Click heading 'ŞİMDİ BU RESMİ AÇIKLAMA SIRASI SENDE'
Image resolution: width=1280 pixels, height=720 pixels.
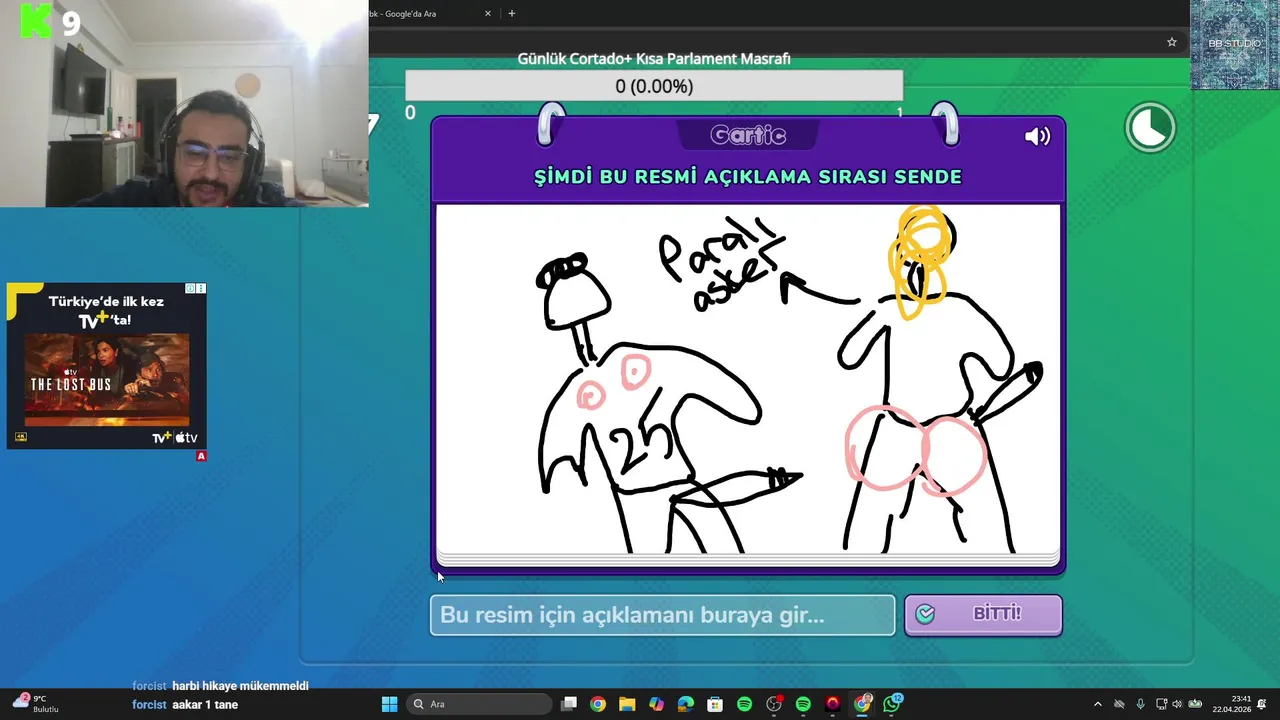(748, 177)
